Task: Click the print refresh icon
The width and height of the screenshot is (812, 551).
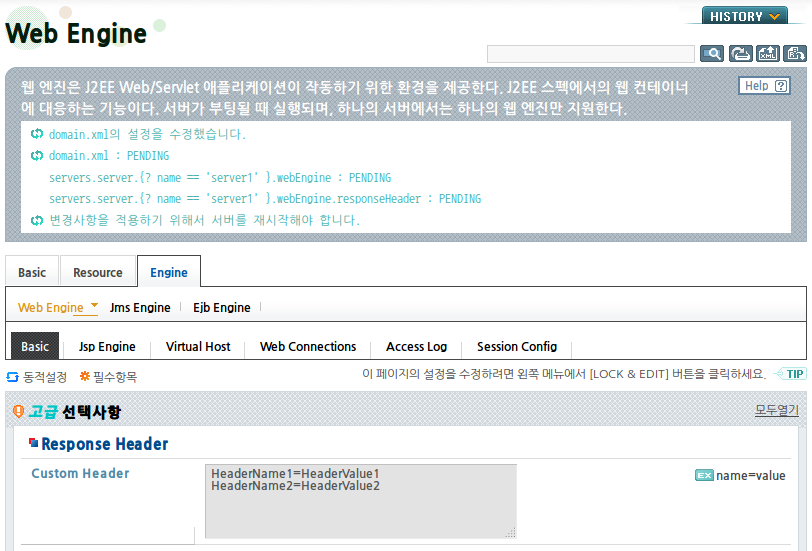Action: [741, 53]
